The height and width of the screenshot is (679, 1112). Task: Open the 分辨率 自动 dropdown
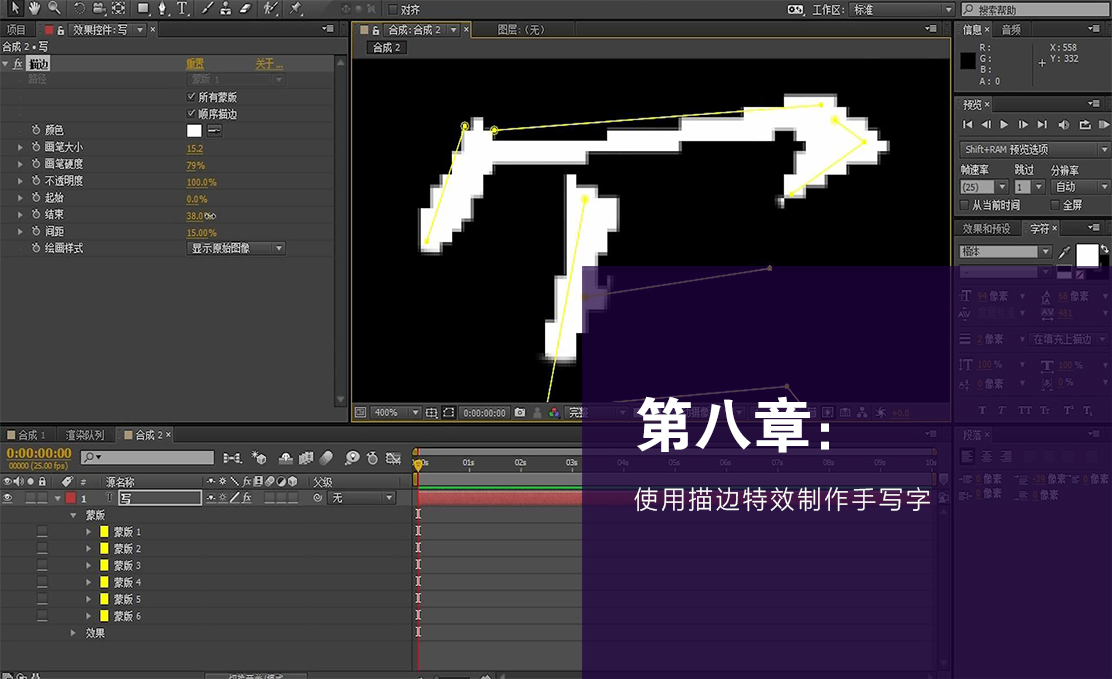pyautogui.click(x=1081, y=187)
